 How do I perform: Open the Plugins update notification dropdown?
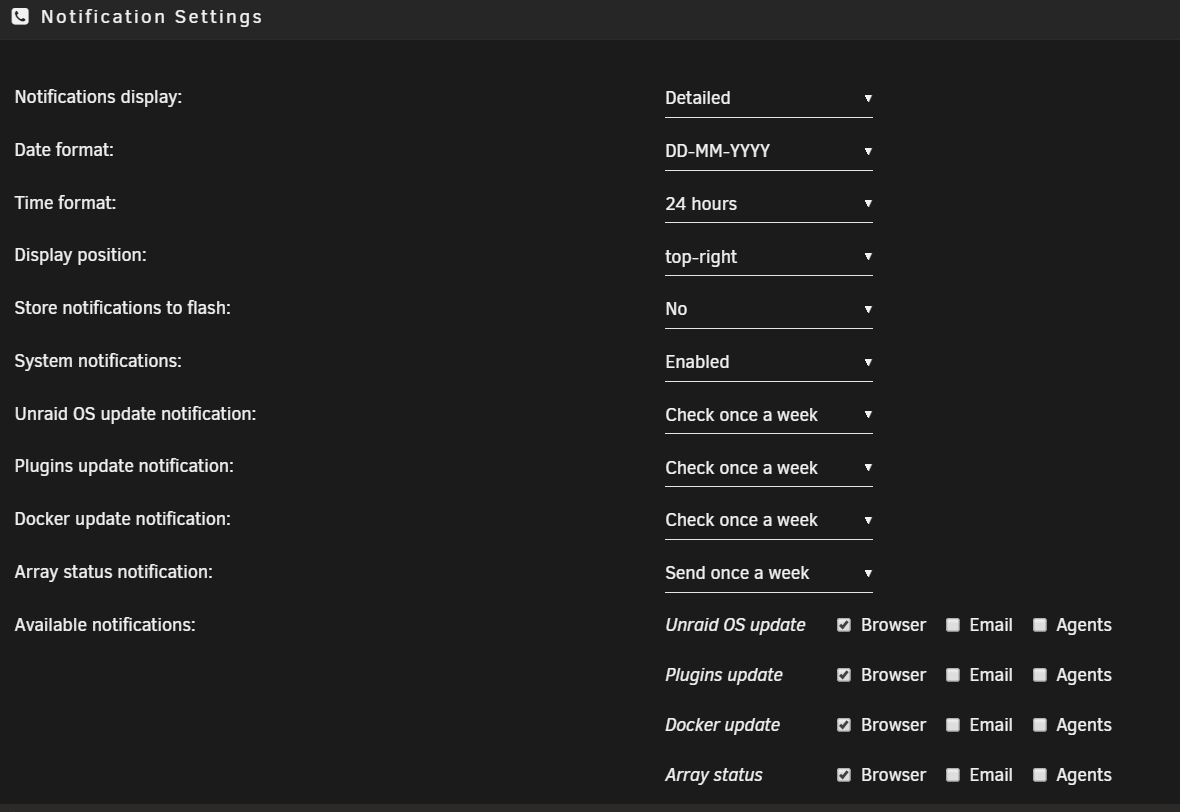(768, 467)
